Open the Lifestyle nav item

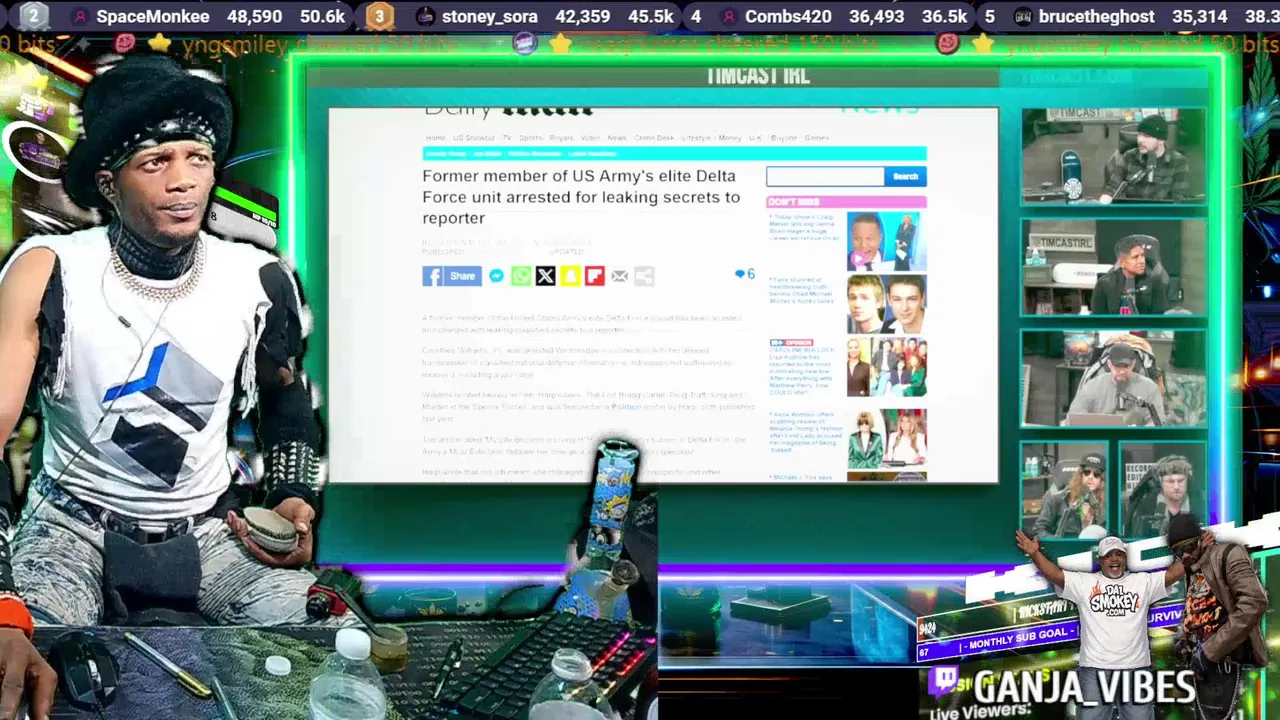point(697,138)
